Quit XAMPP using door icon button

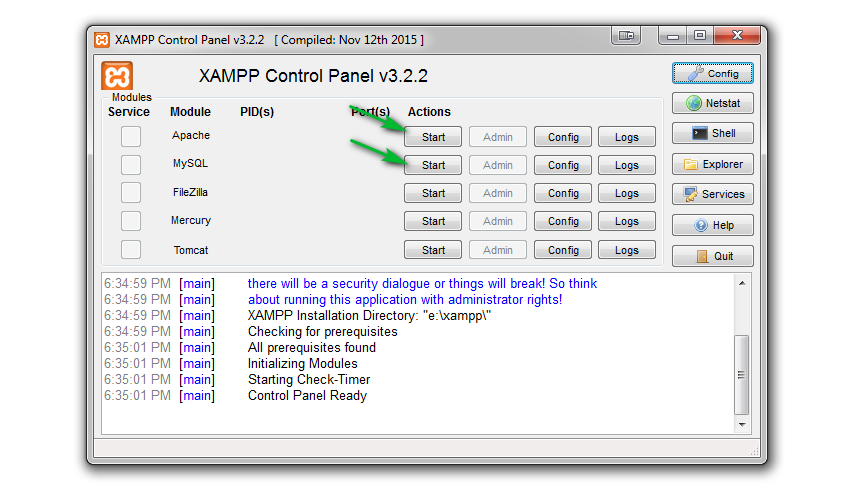pyautogui.click(x=712, y=256)
